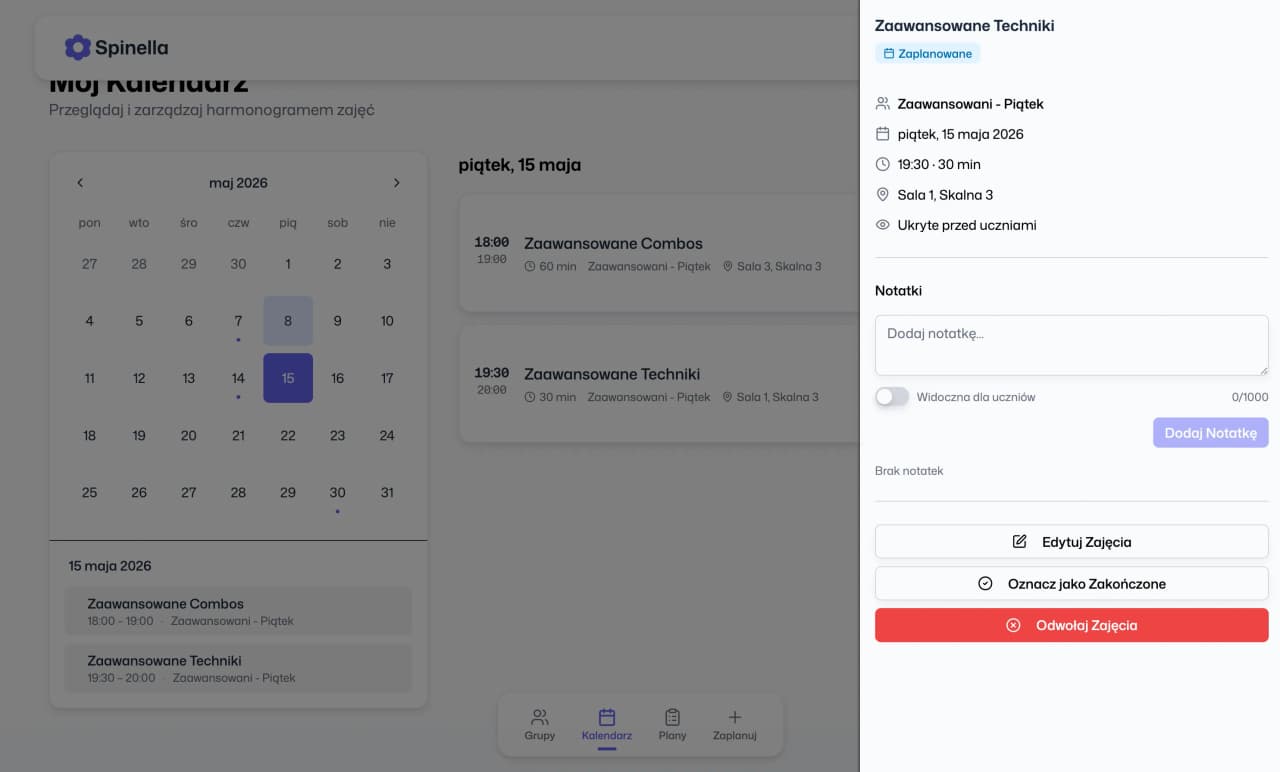The width and height of the screenshot is (1280, 772).
Task: Open the Zaawansowane Combos 18:00 class card
Action: [x=659, y=253]
